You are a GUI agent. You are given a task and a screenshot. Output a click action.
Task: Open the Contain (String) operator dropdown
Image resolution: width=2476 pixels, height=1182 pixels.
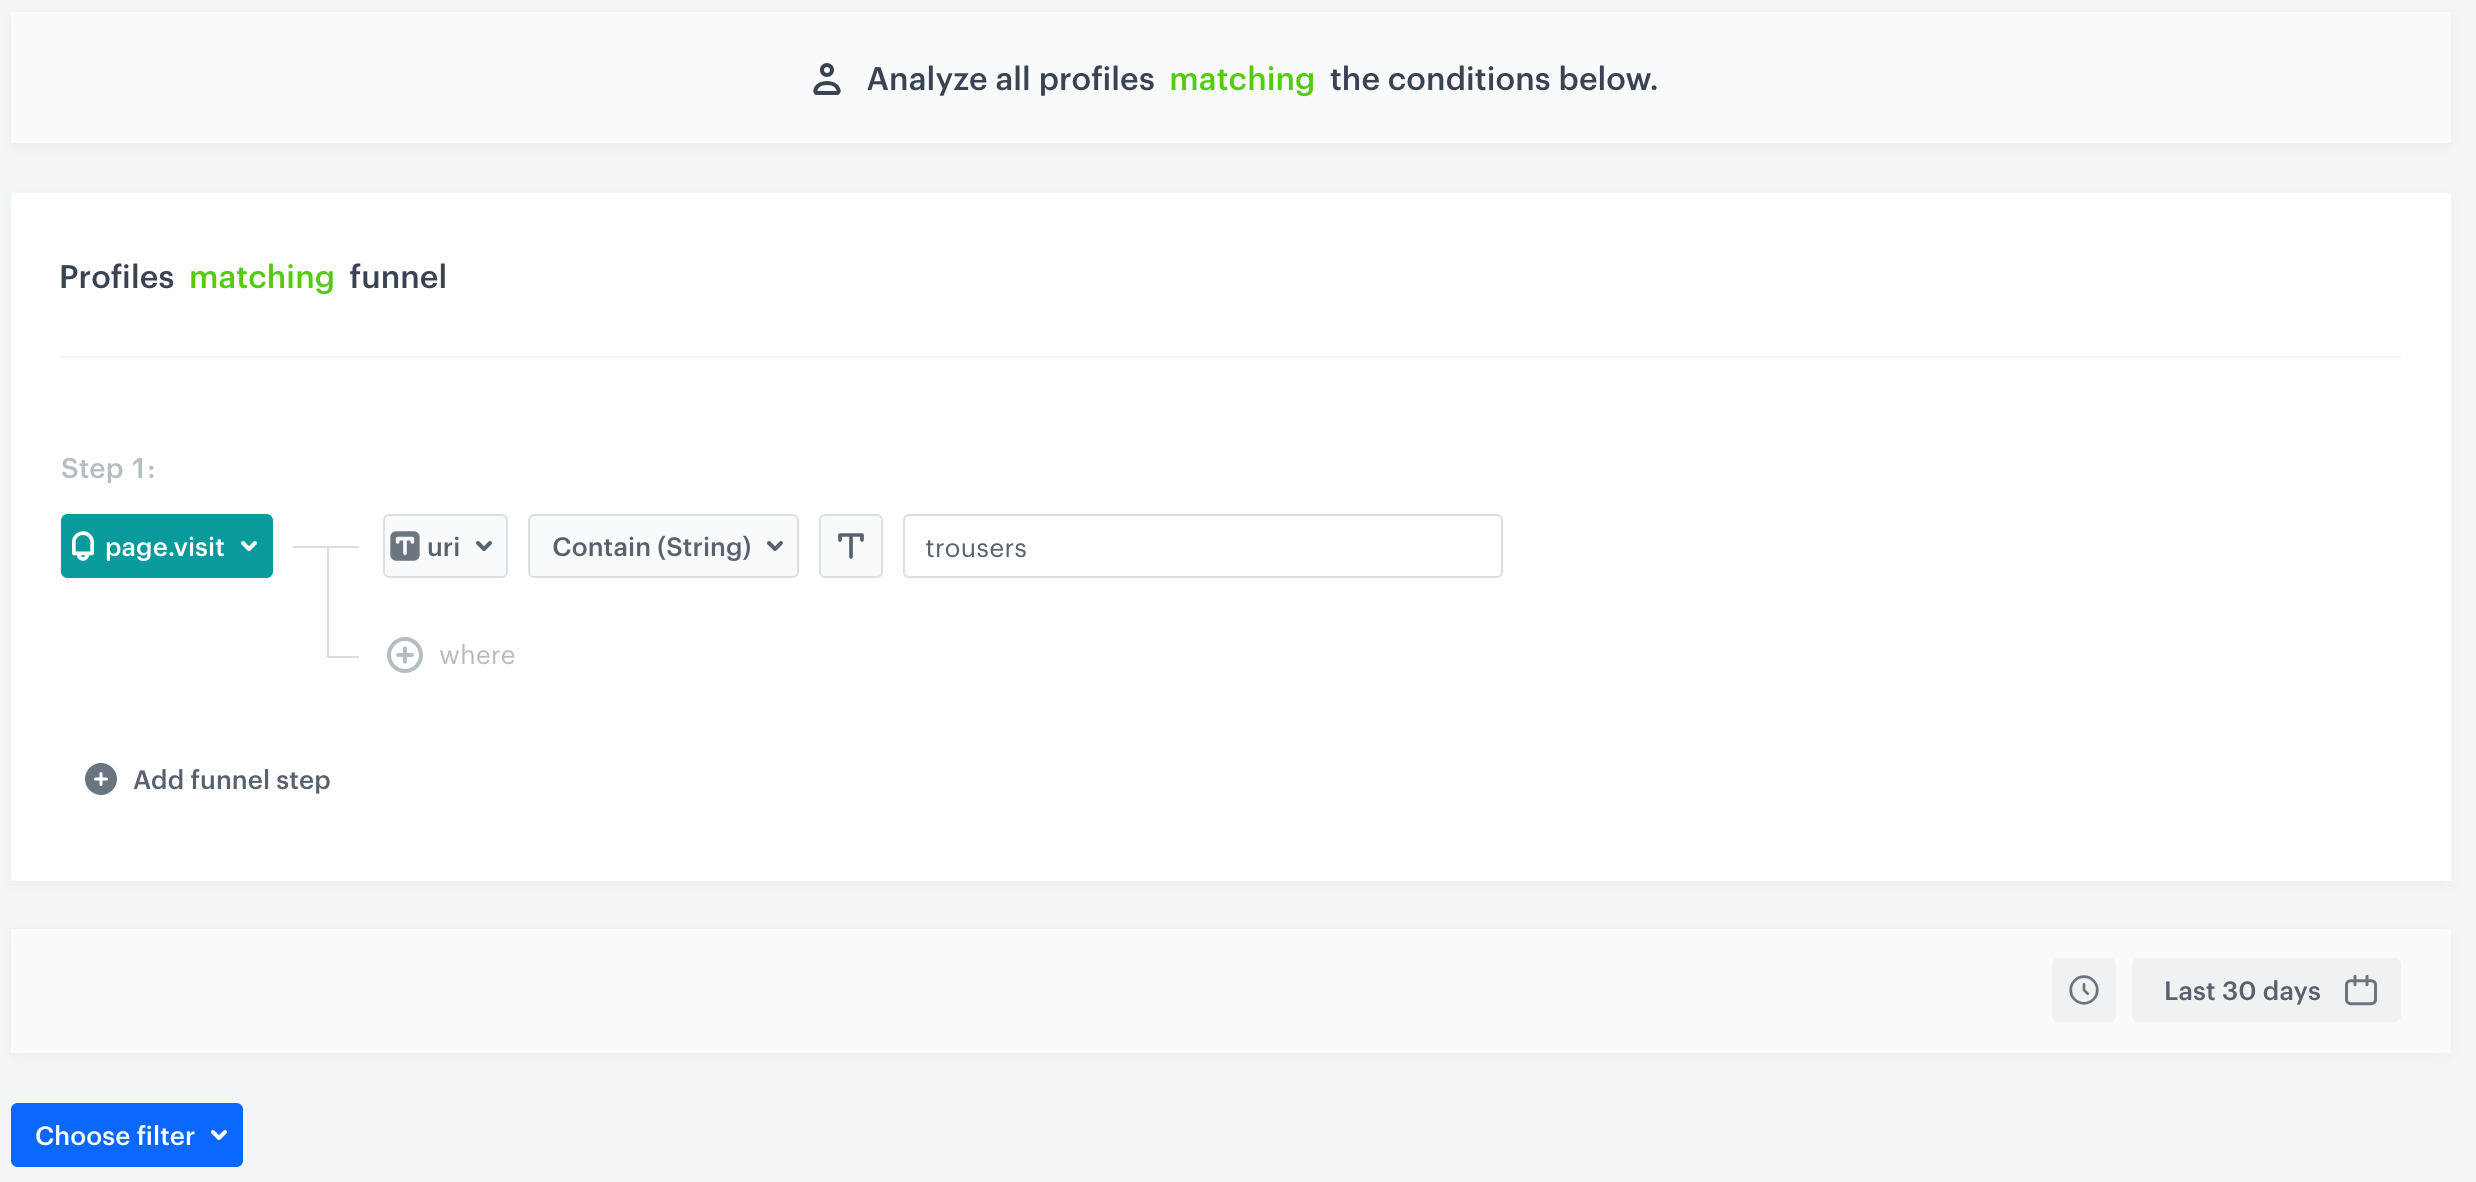point(663,546)
